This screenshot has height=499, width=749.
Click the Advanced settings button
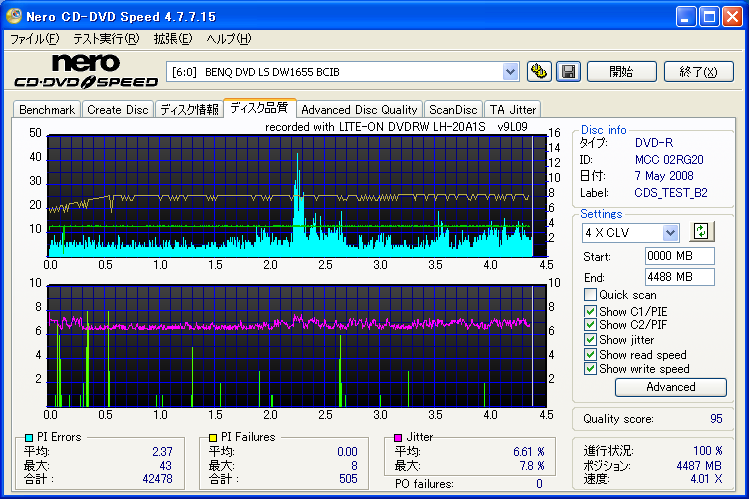pos(671,387)
